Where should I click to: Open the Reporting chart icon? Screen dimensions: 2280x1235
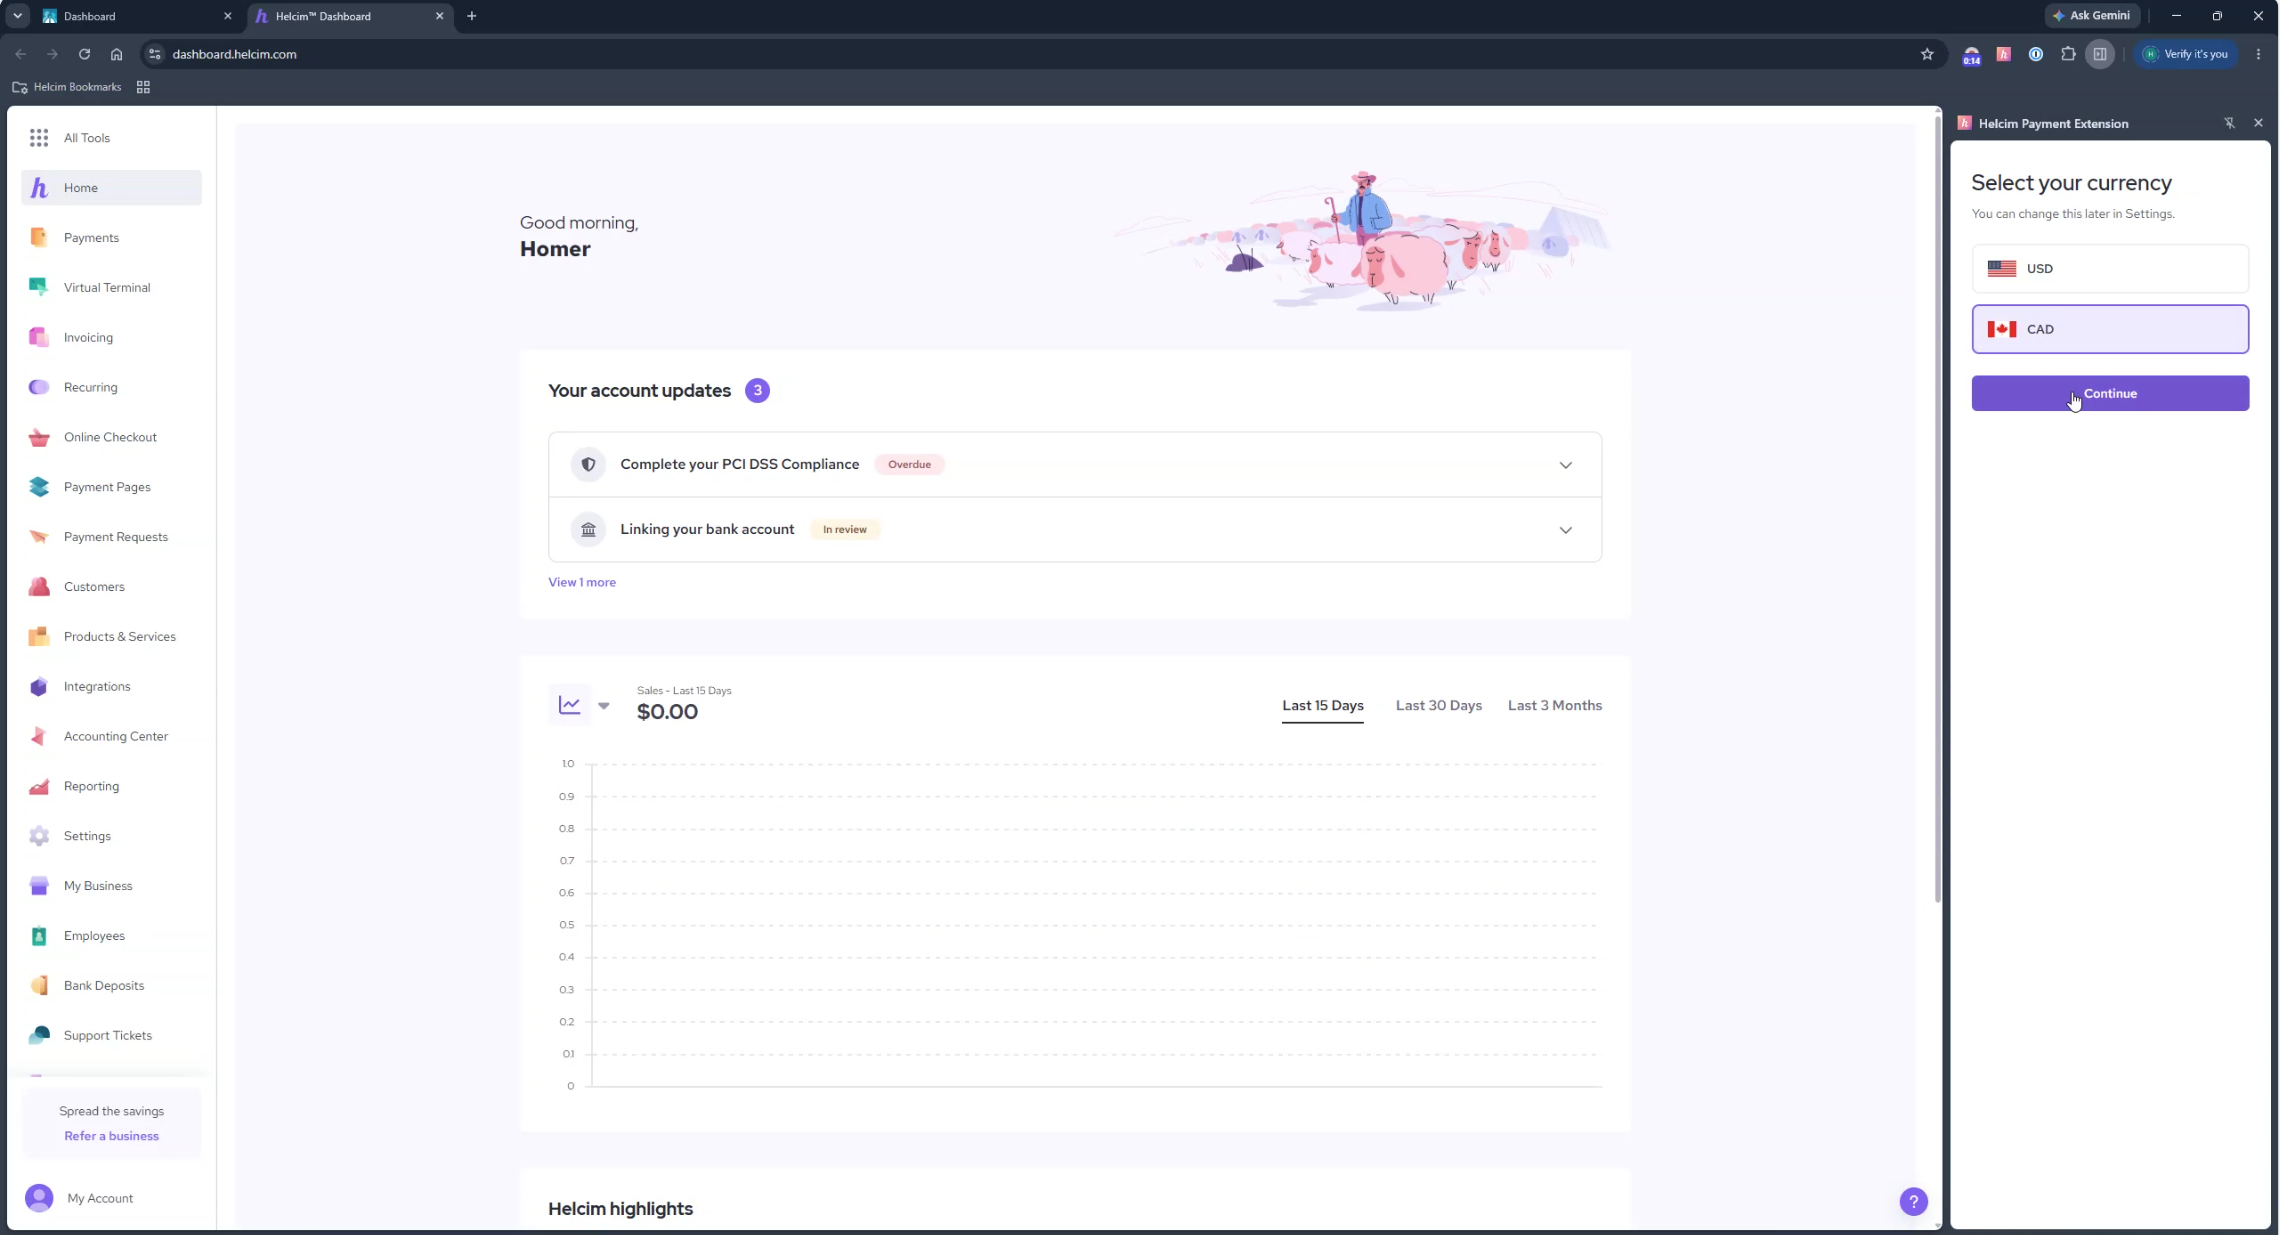[x=39, y=787]
